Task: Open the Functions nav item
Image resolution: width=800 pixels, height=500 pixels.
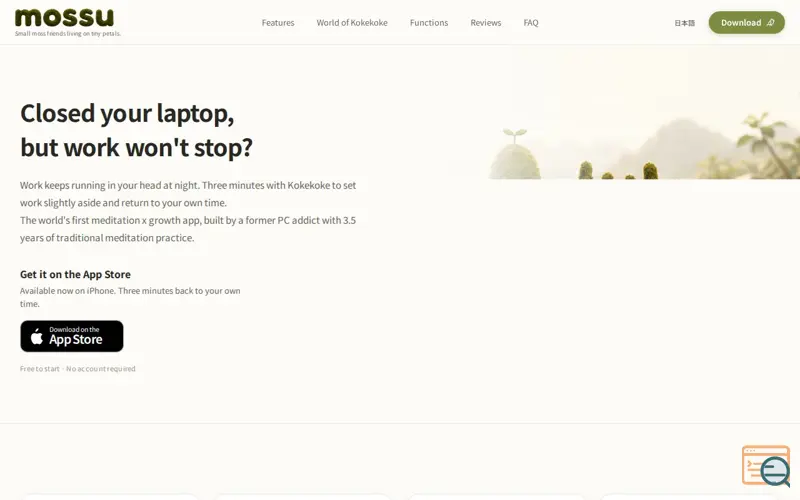Action: pyautogui.click(x=429, y=22)
